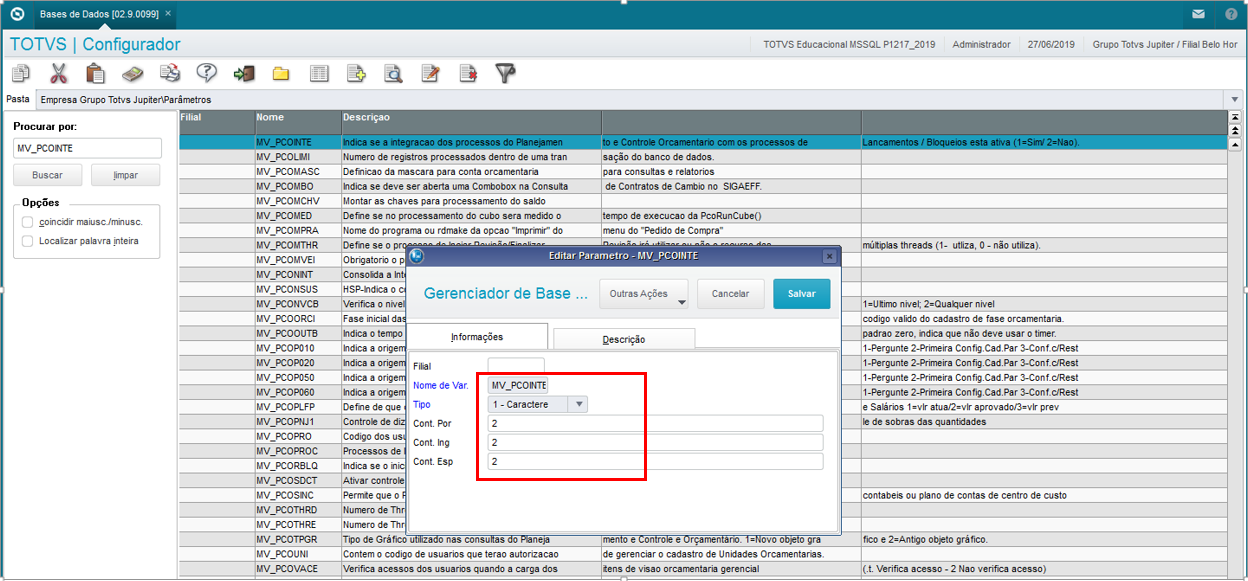Switch to the Informações tab

tap(477, 337)
